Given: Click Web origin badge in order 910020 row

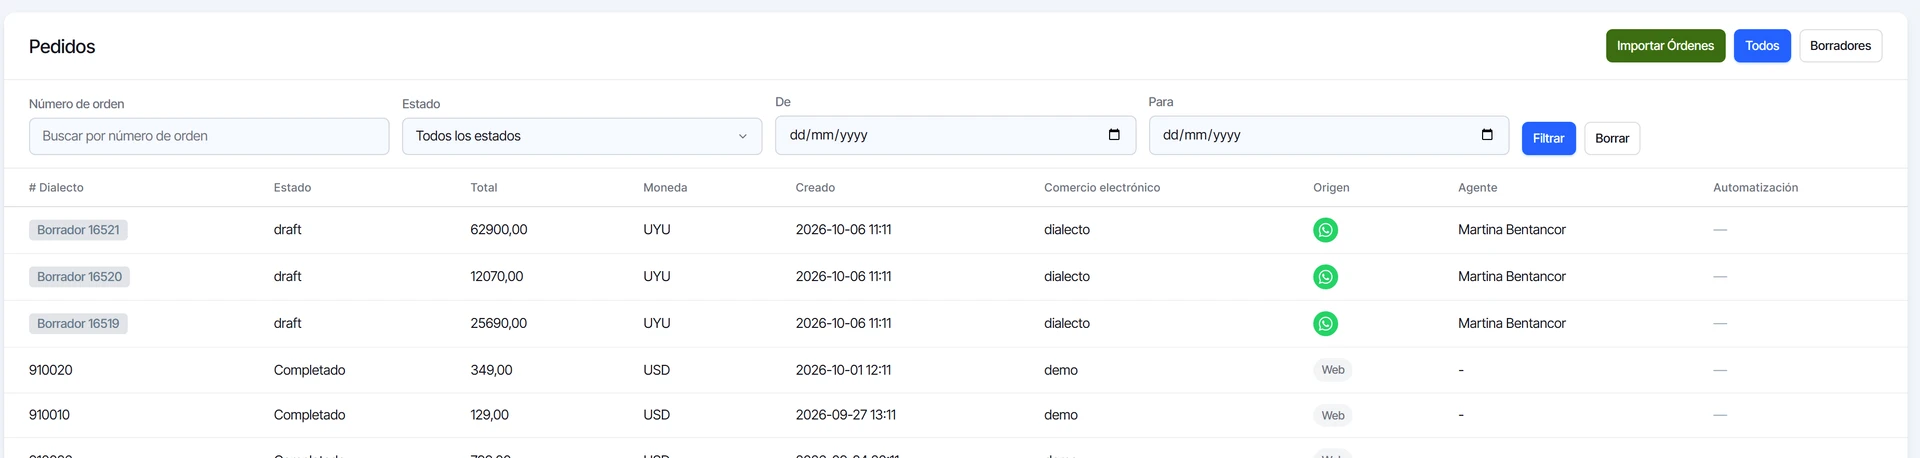Looking at the screenshot, I should pos(1333,370).
